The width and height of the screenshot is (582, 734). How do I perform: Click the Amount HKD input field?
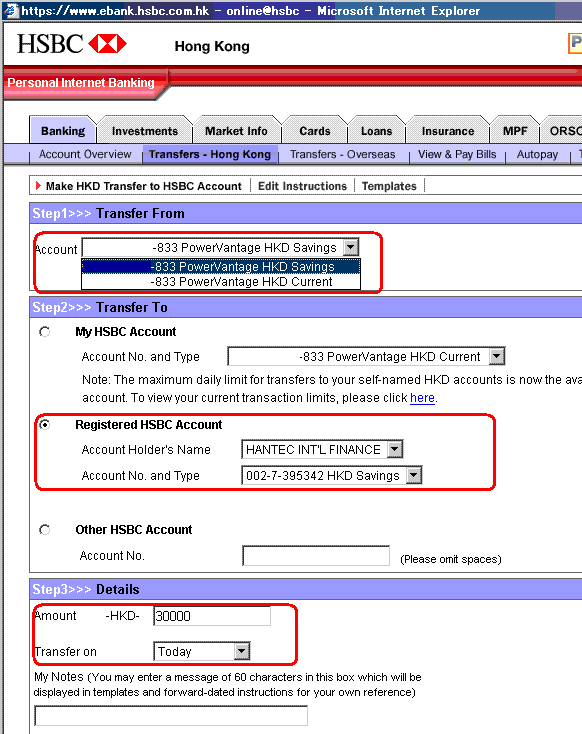tap(212, 616)
